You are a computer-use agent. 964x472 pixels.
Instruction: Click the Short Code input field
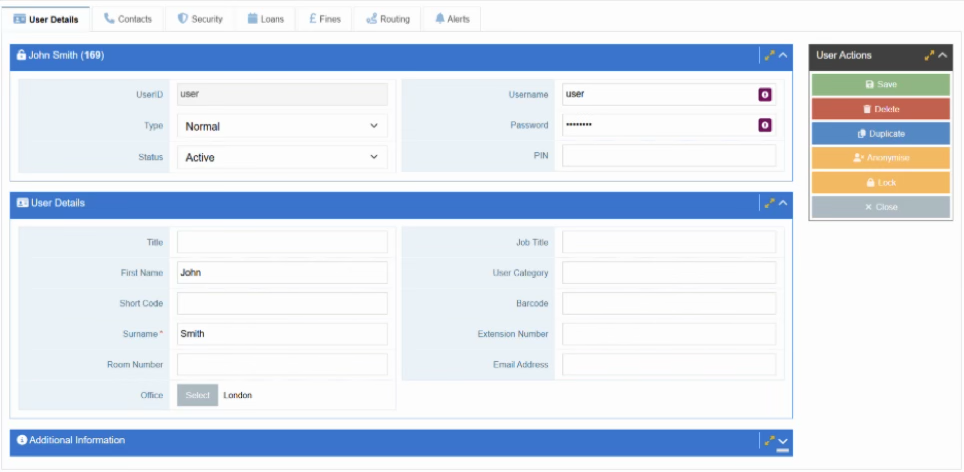click(x=282, y=304)
